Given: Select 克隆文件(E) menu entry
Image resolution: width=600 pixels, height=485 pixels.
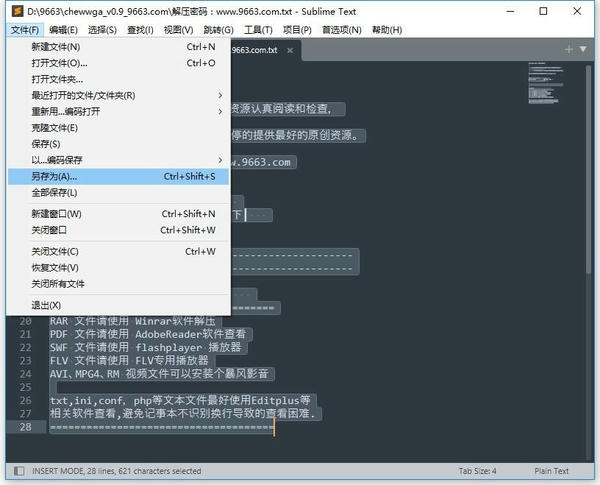Looking at the screenshot, I should [118, 128].
